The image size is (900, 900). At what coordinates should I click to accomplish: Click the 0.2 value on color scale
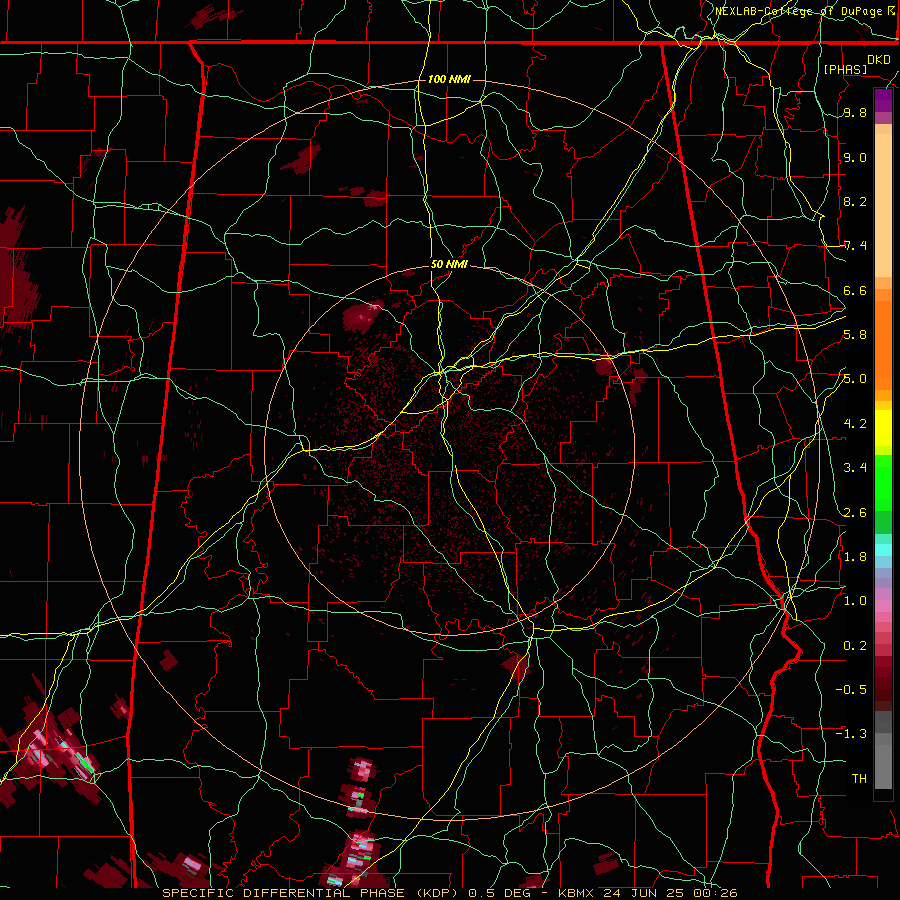pyautogui.click(x=855, y=646)
